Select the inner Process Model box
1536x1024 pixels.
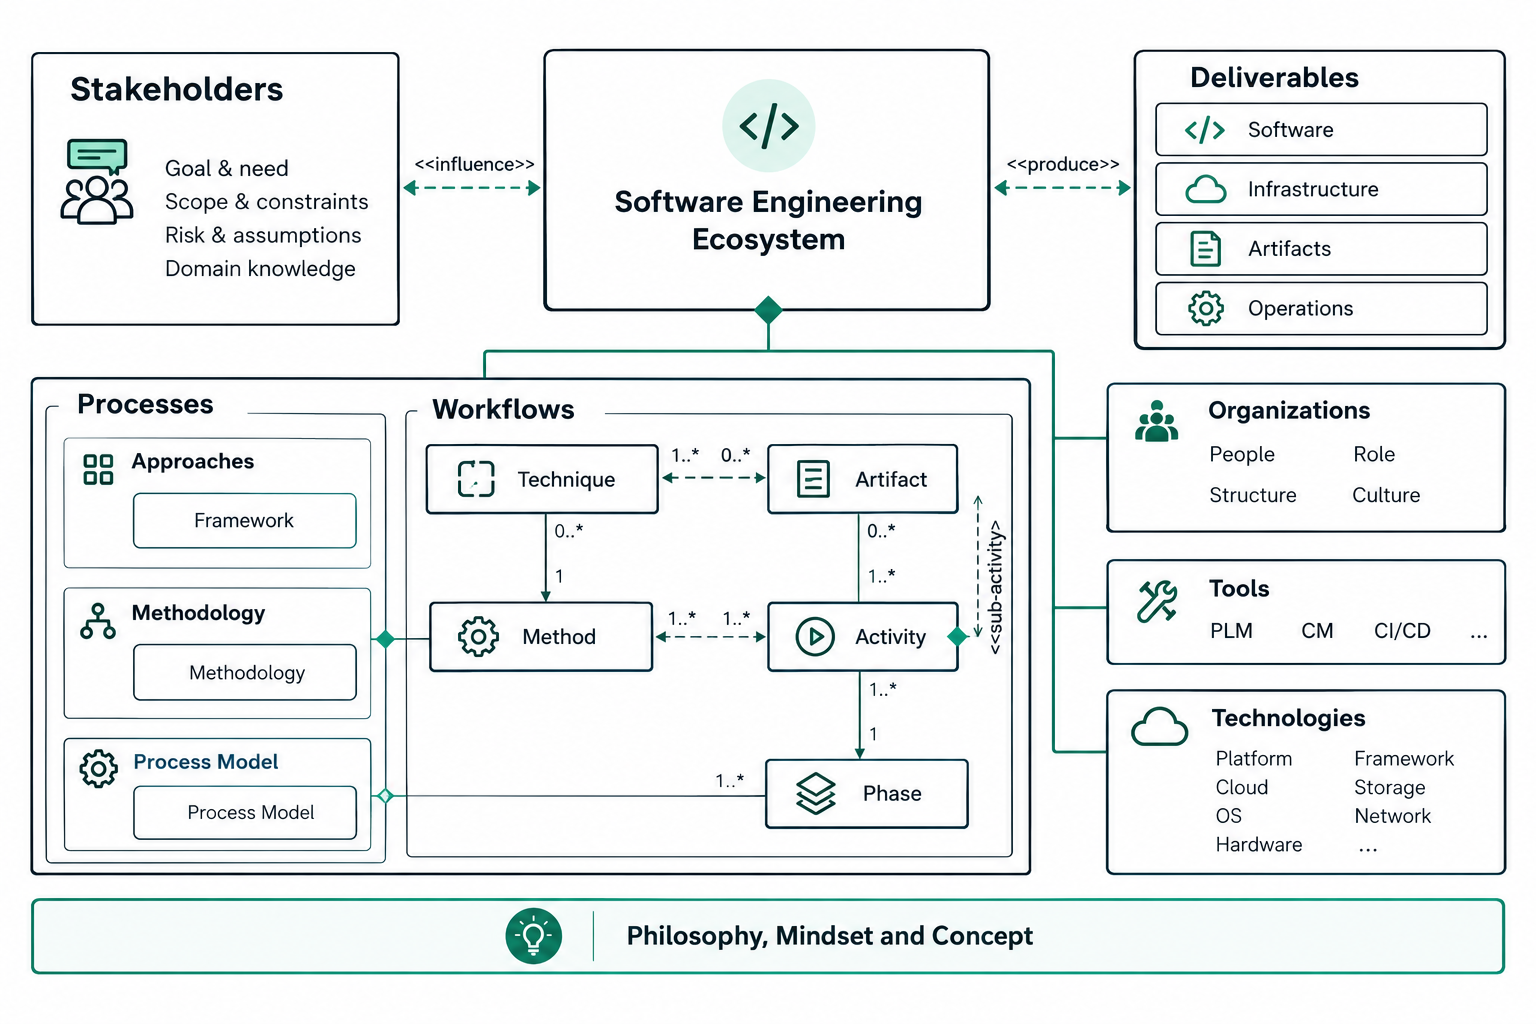click(x=245, y=813)
